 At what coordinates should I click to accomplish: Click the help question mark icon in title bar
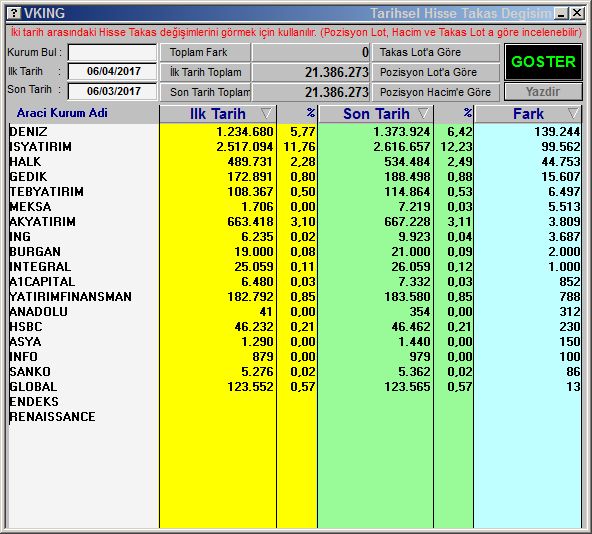[14, 14]
